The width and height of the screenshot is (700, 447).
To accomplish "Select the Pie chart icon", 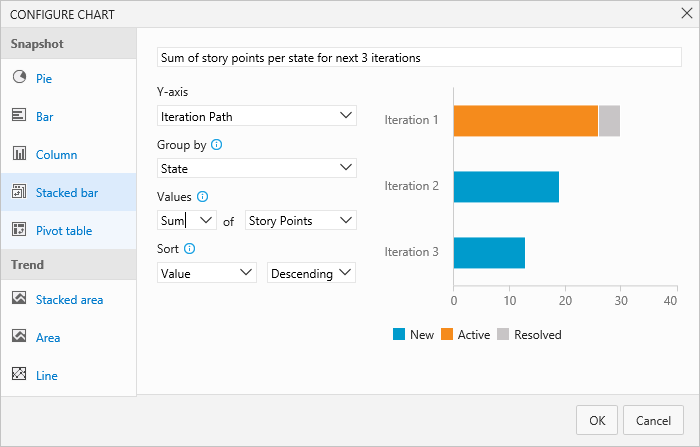I will [19, 78].
